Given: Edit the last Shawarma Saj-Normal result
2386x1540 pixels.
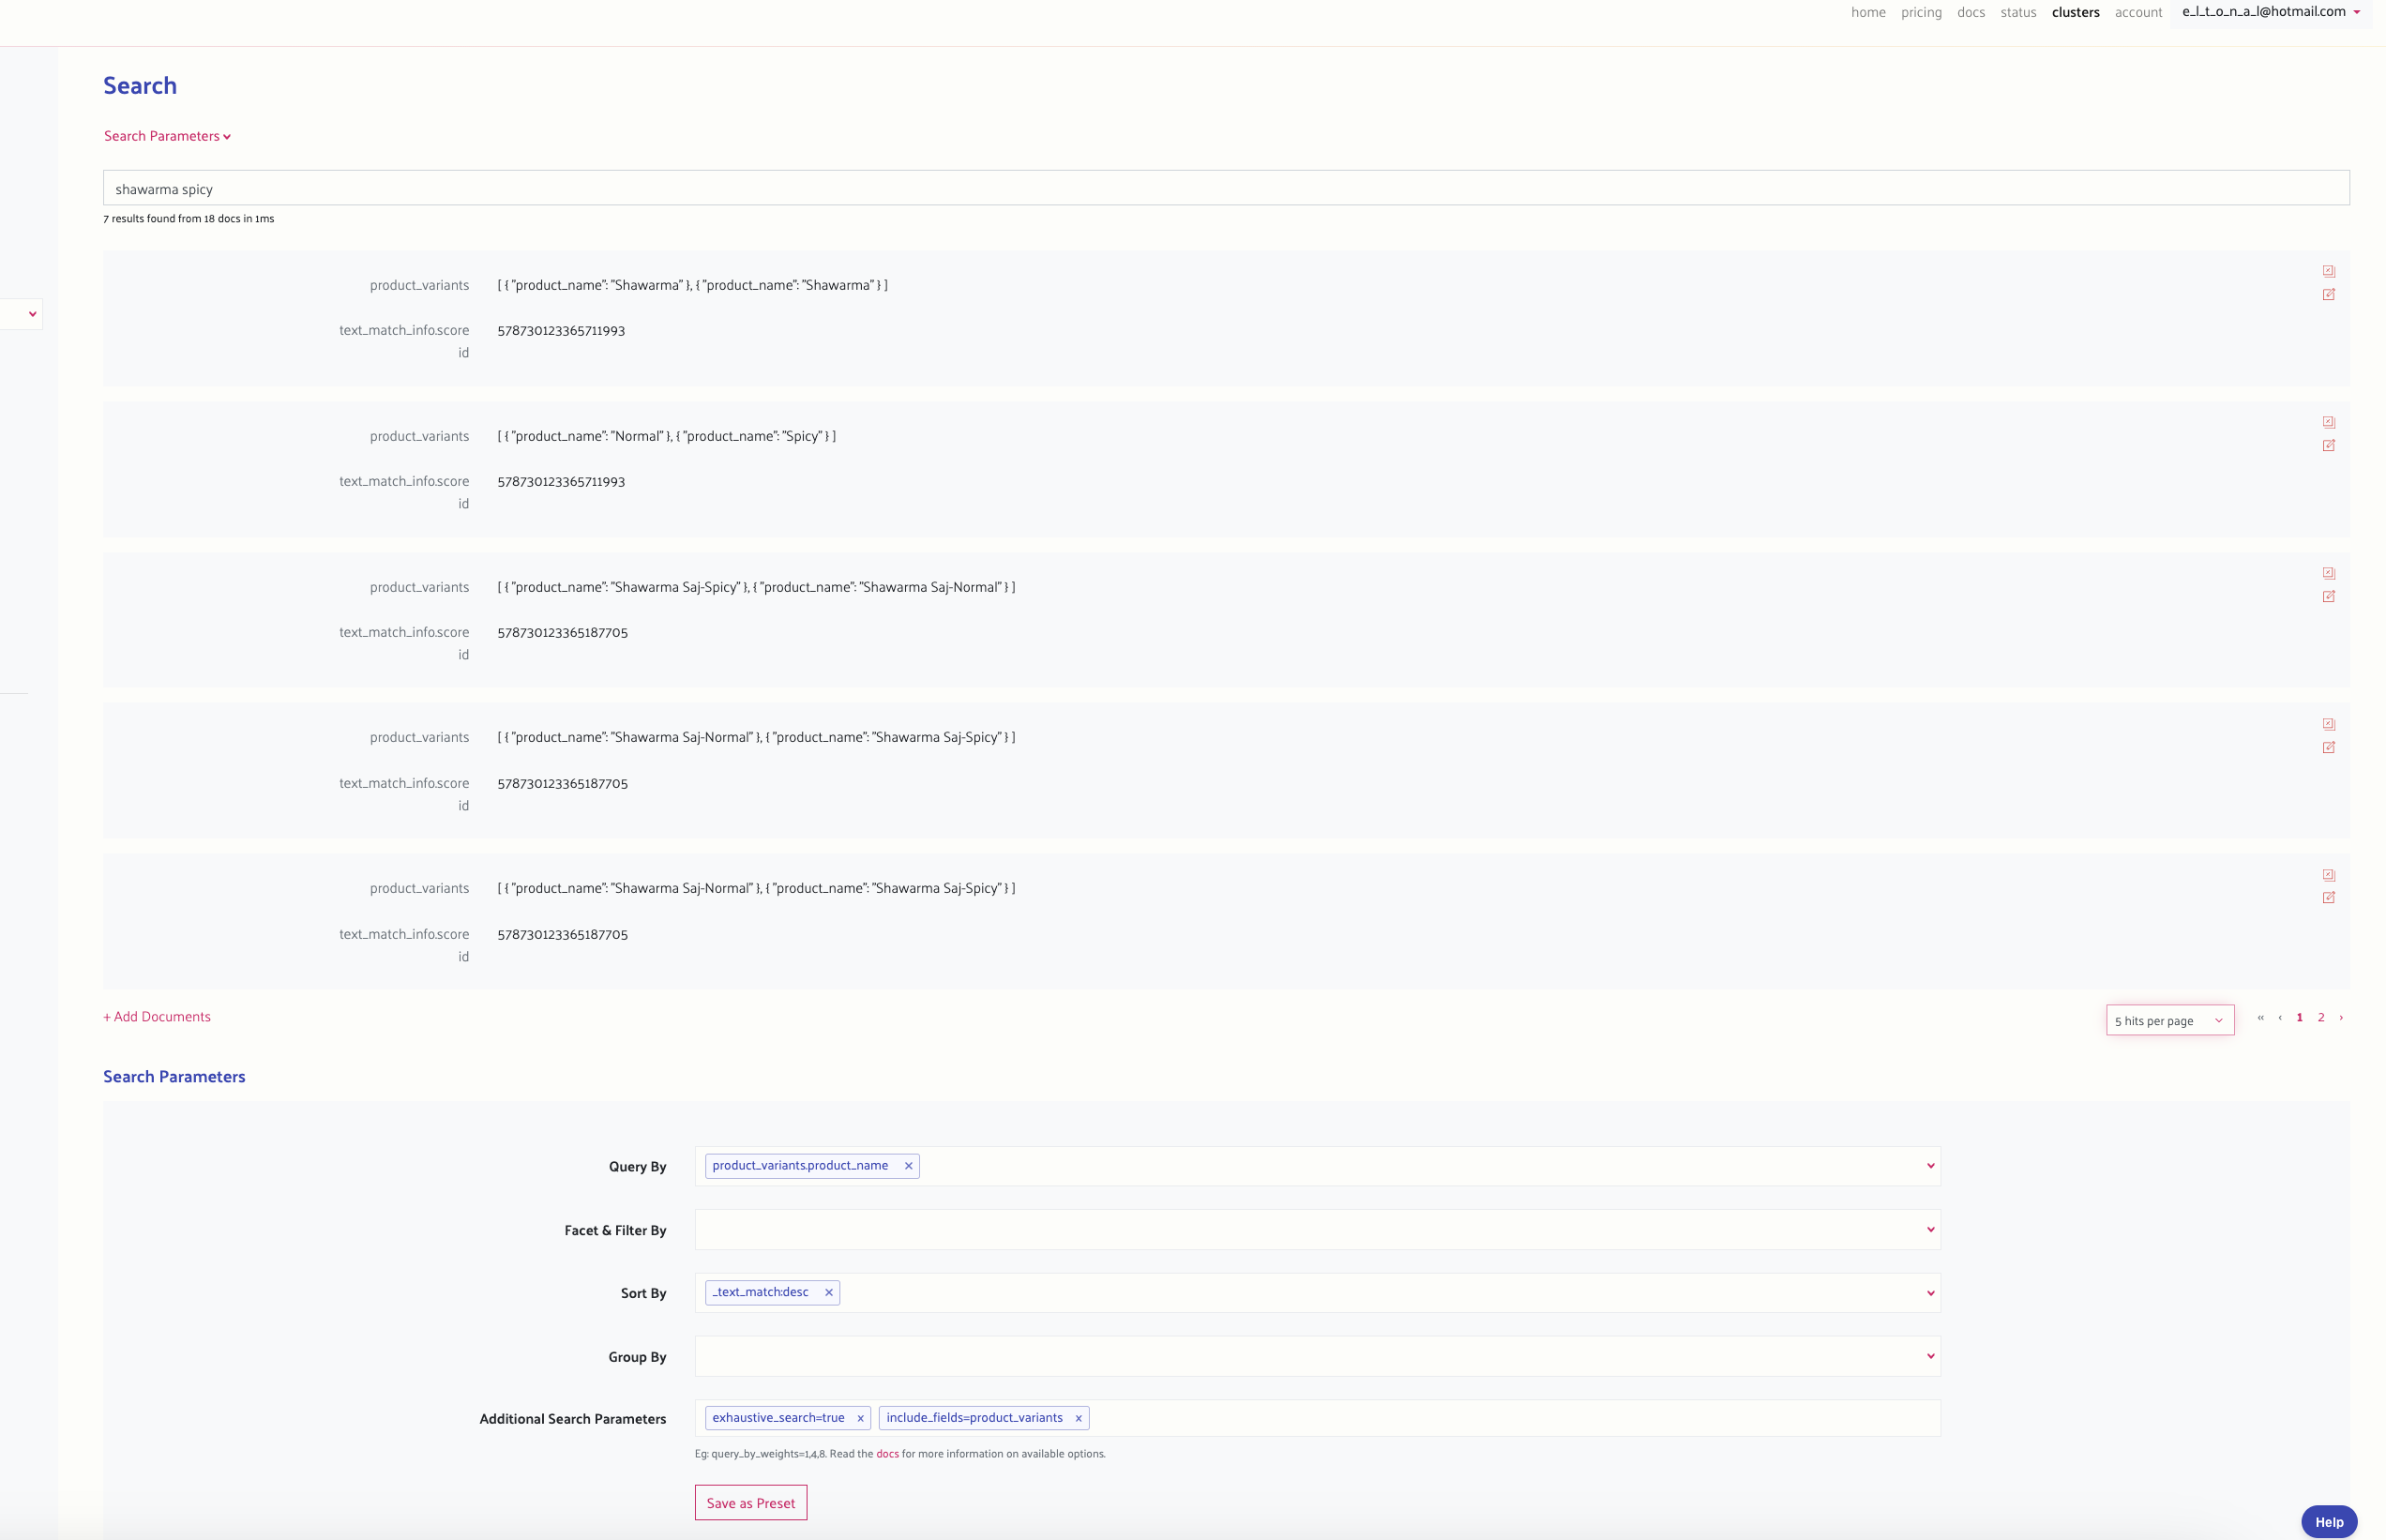Looking at the screenshot, I should (x=2329, y=897).
